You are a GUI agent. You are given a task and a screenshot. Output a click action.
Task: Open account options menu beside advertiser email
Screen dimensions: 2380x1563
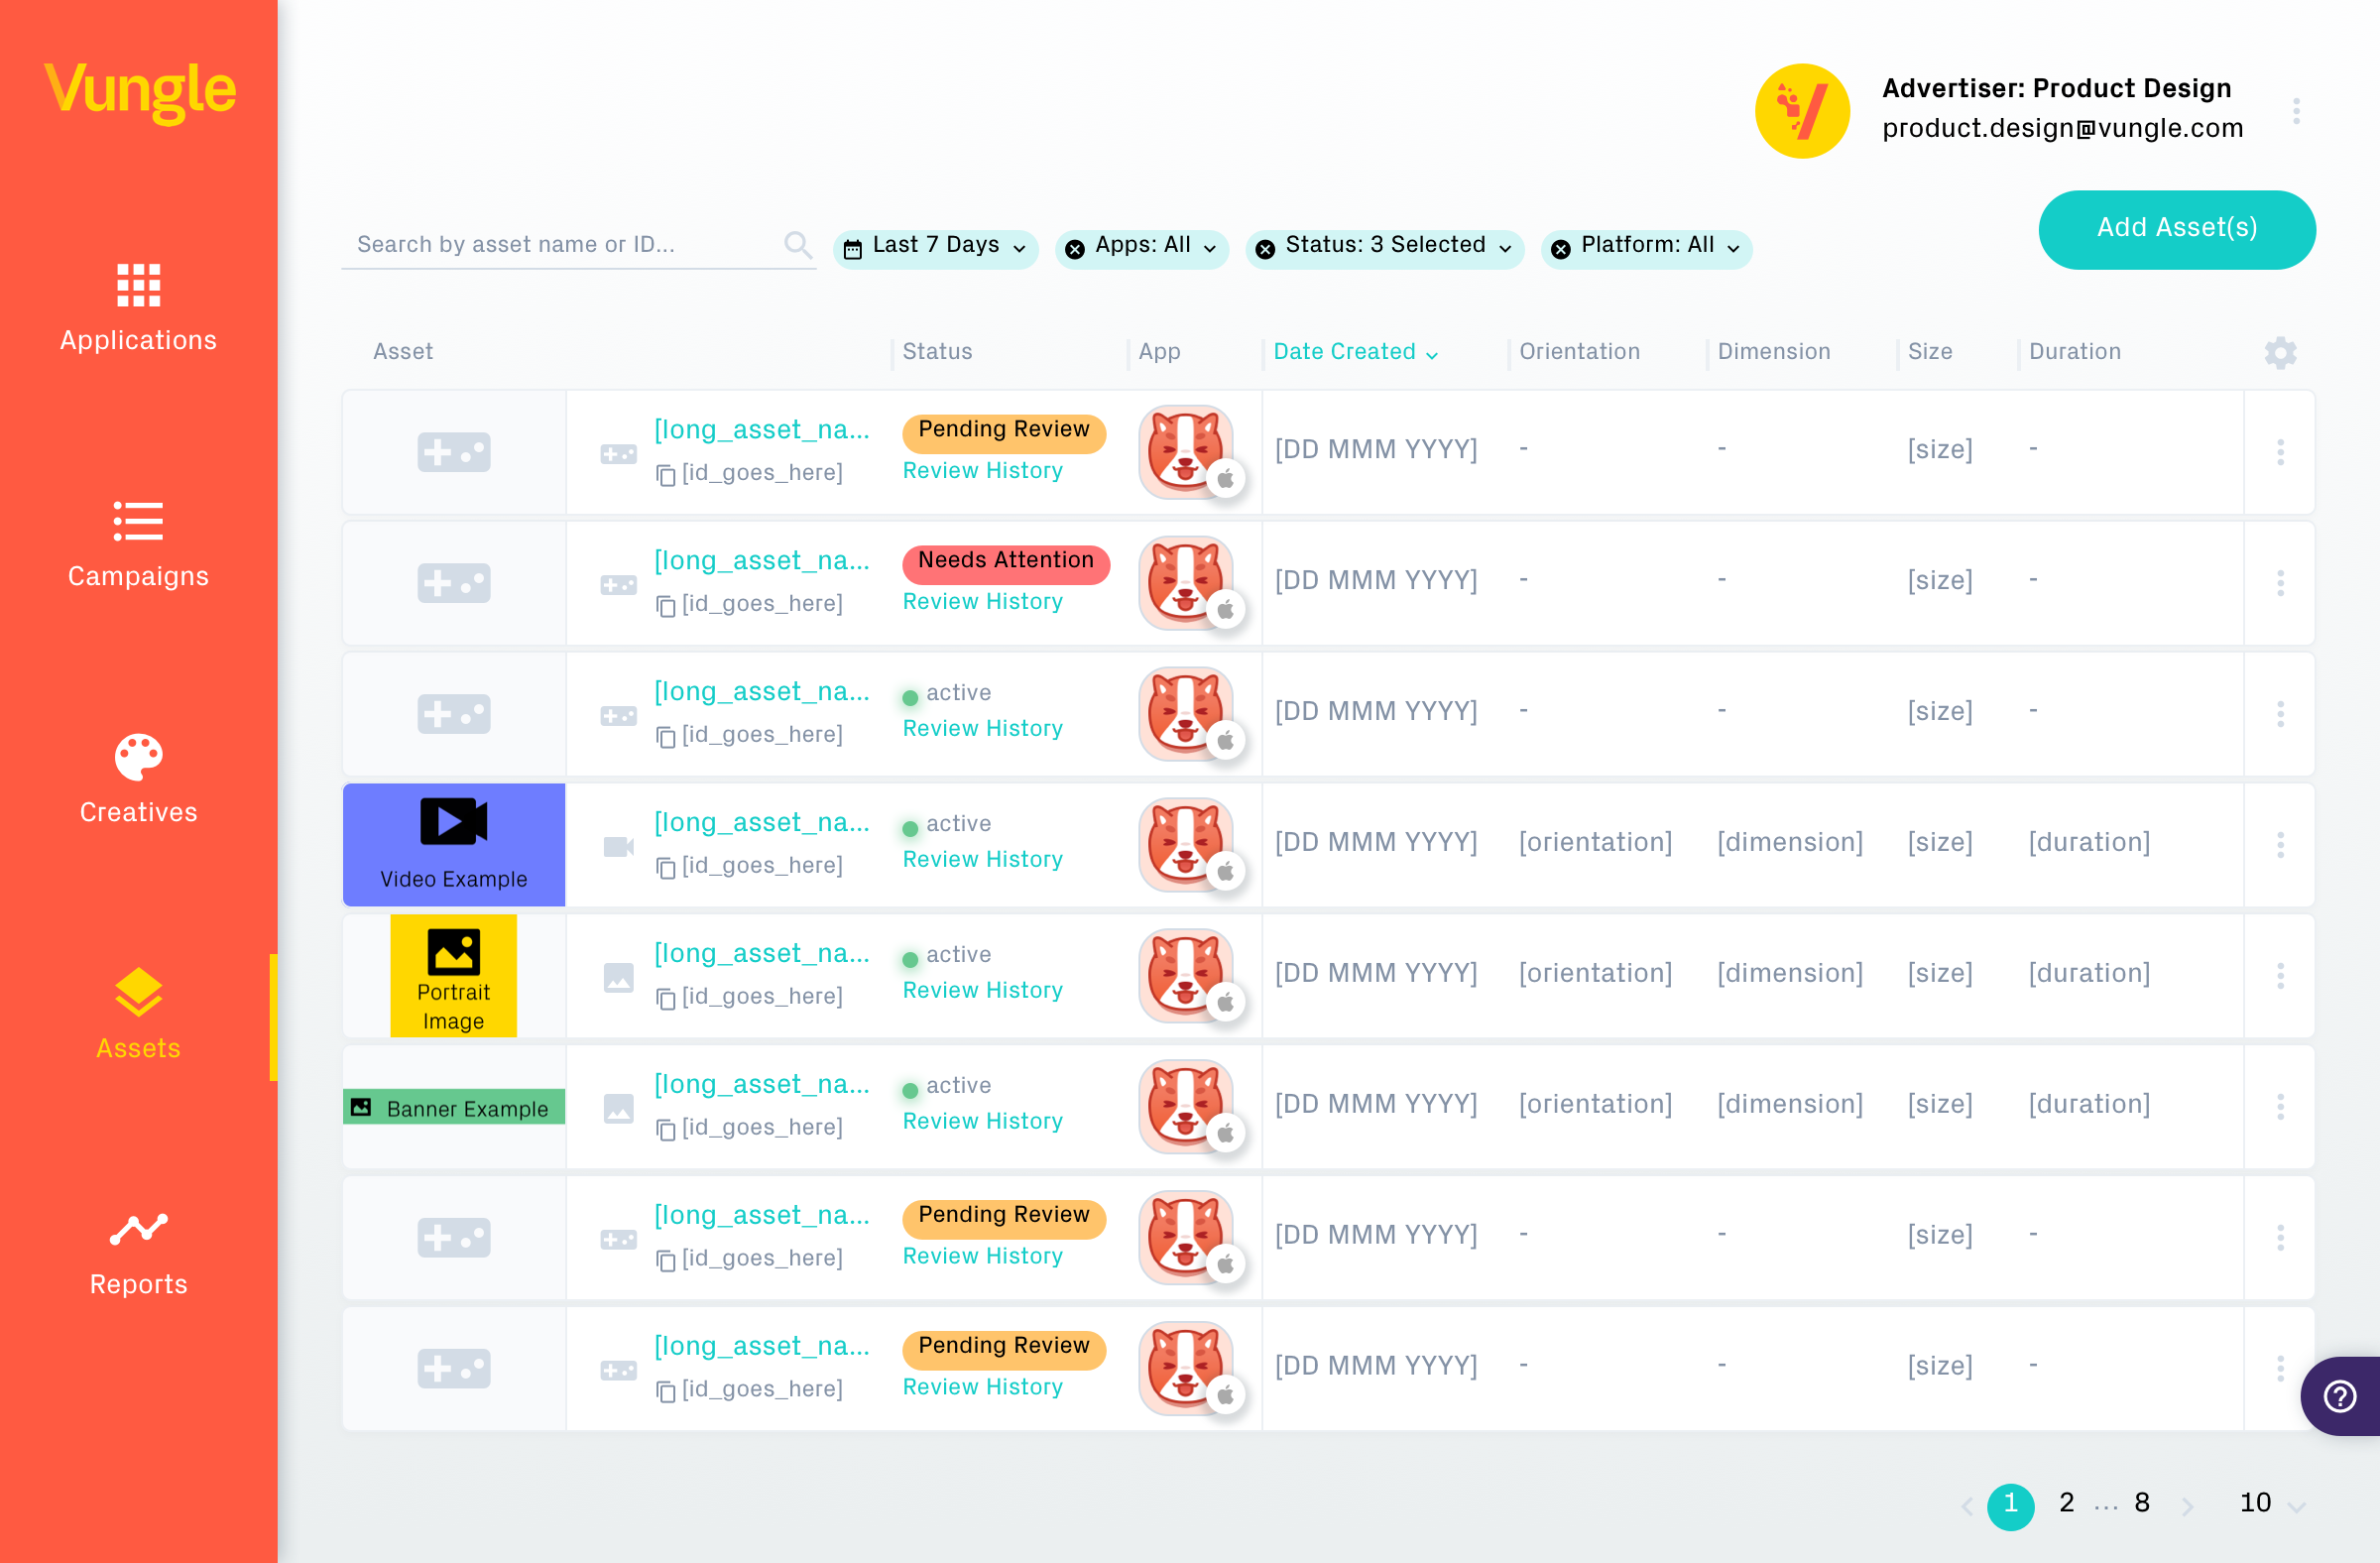[2296, 111]
